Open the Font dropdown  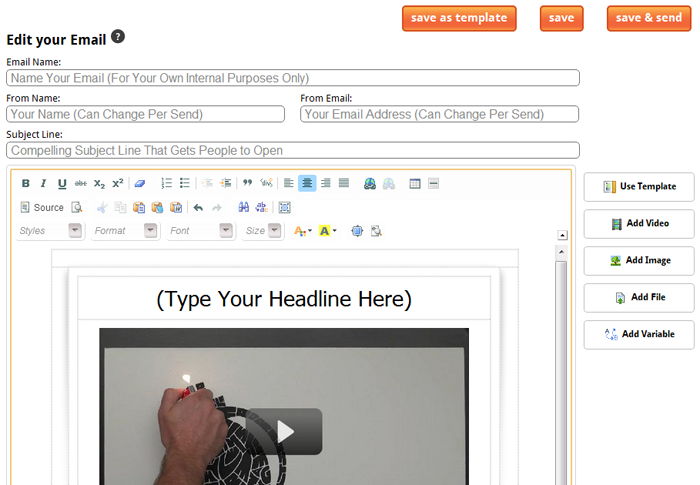[x=201, y=231]
